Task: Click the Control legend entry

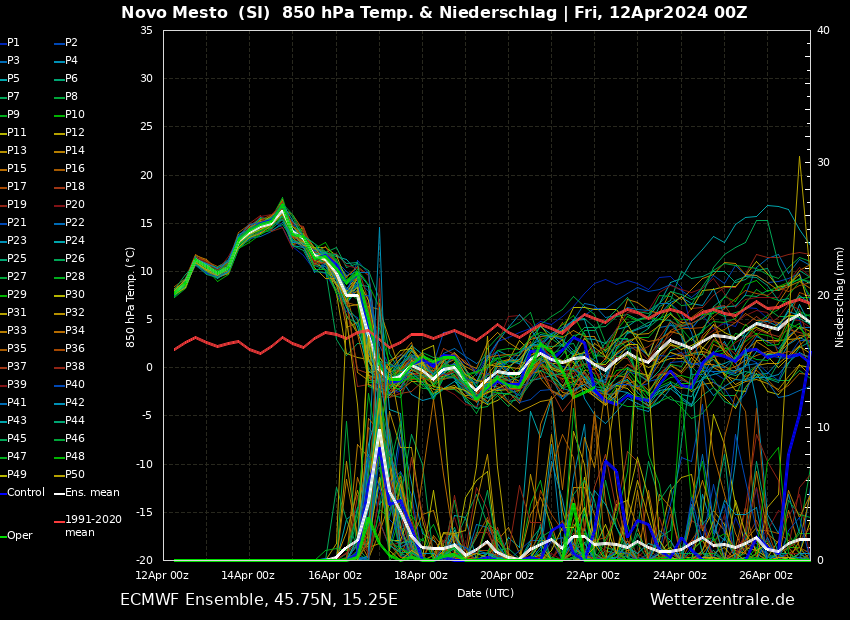Action: pos(25,493)
